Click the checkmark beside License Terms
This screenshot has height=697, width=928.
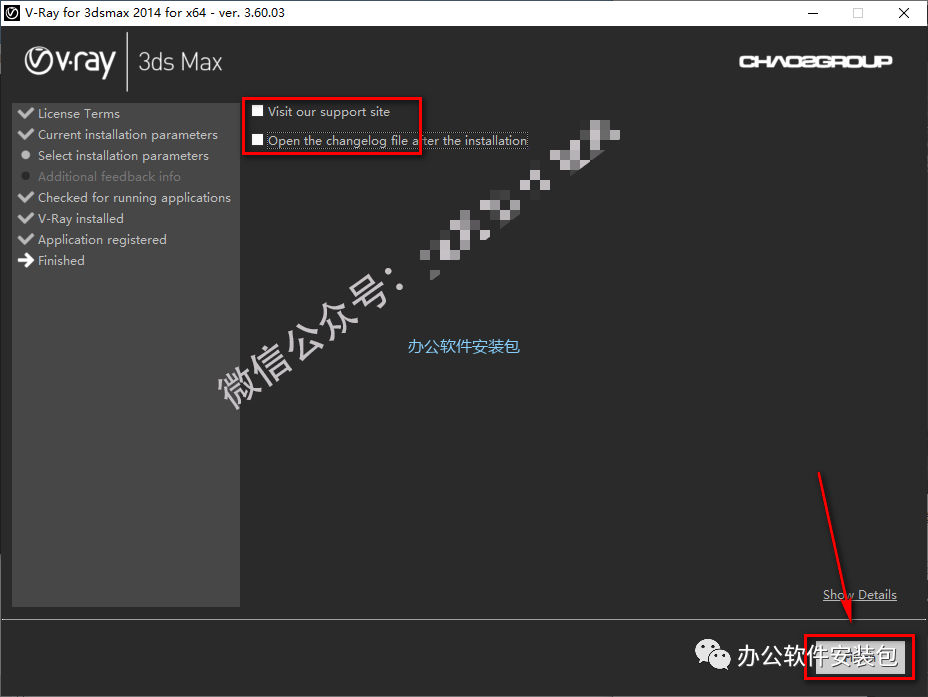point(25,113)
